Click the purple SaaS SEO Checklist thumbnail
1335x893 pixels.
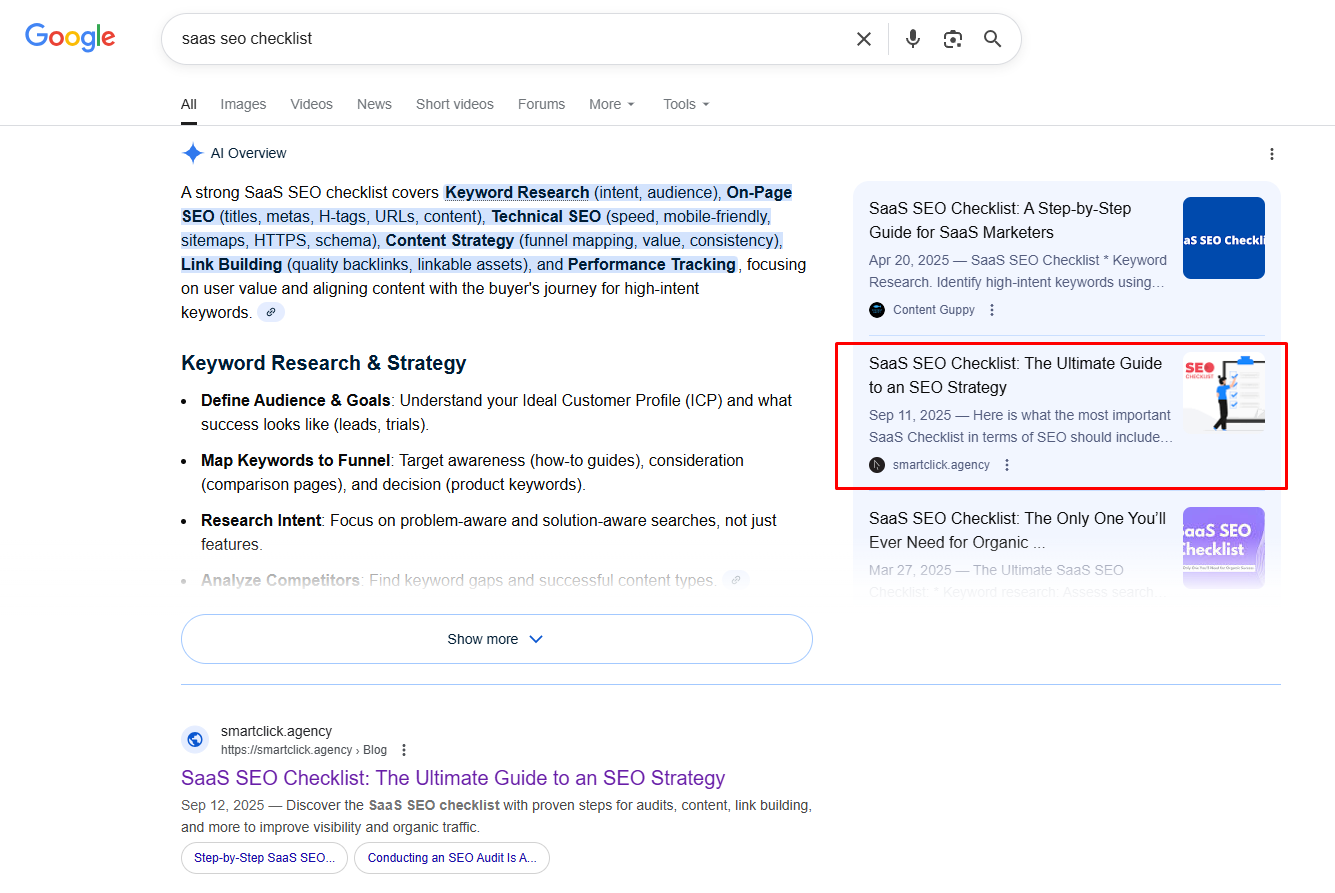[1223, 547]
